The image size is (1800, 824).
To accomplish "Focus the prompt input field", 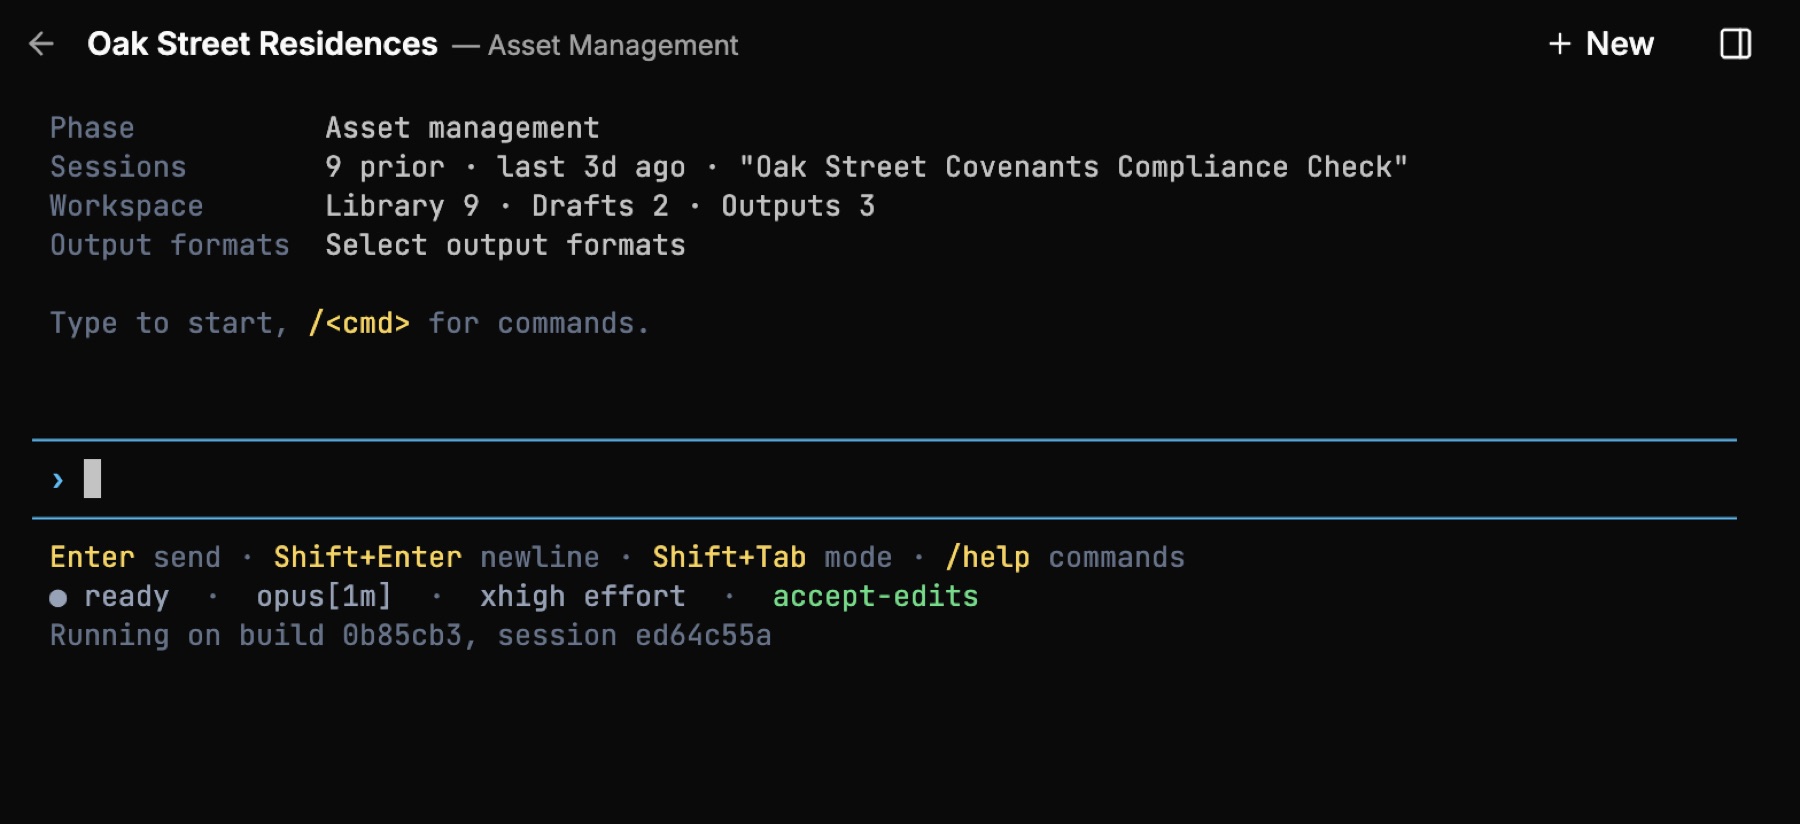I will (x=884, y=479).
